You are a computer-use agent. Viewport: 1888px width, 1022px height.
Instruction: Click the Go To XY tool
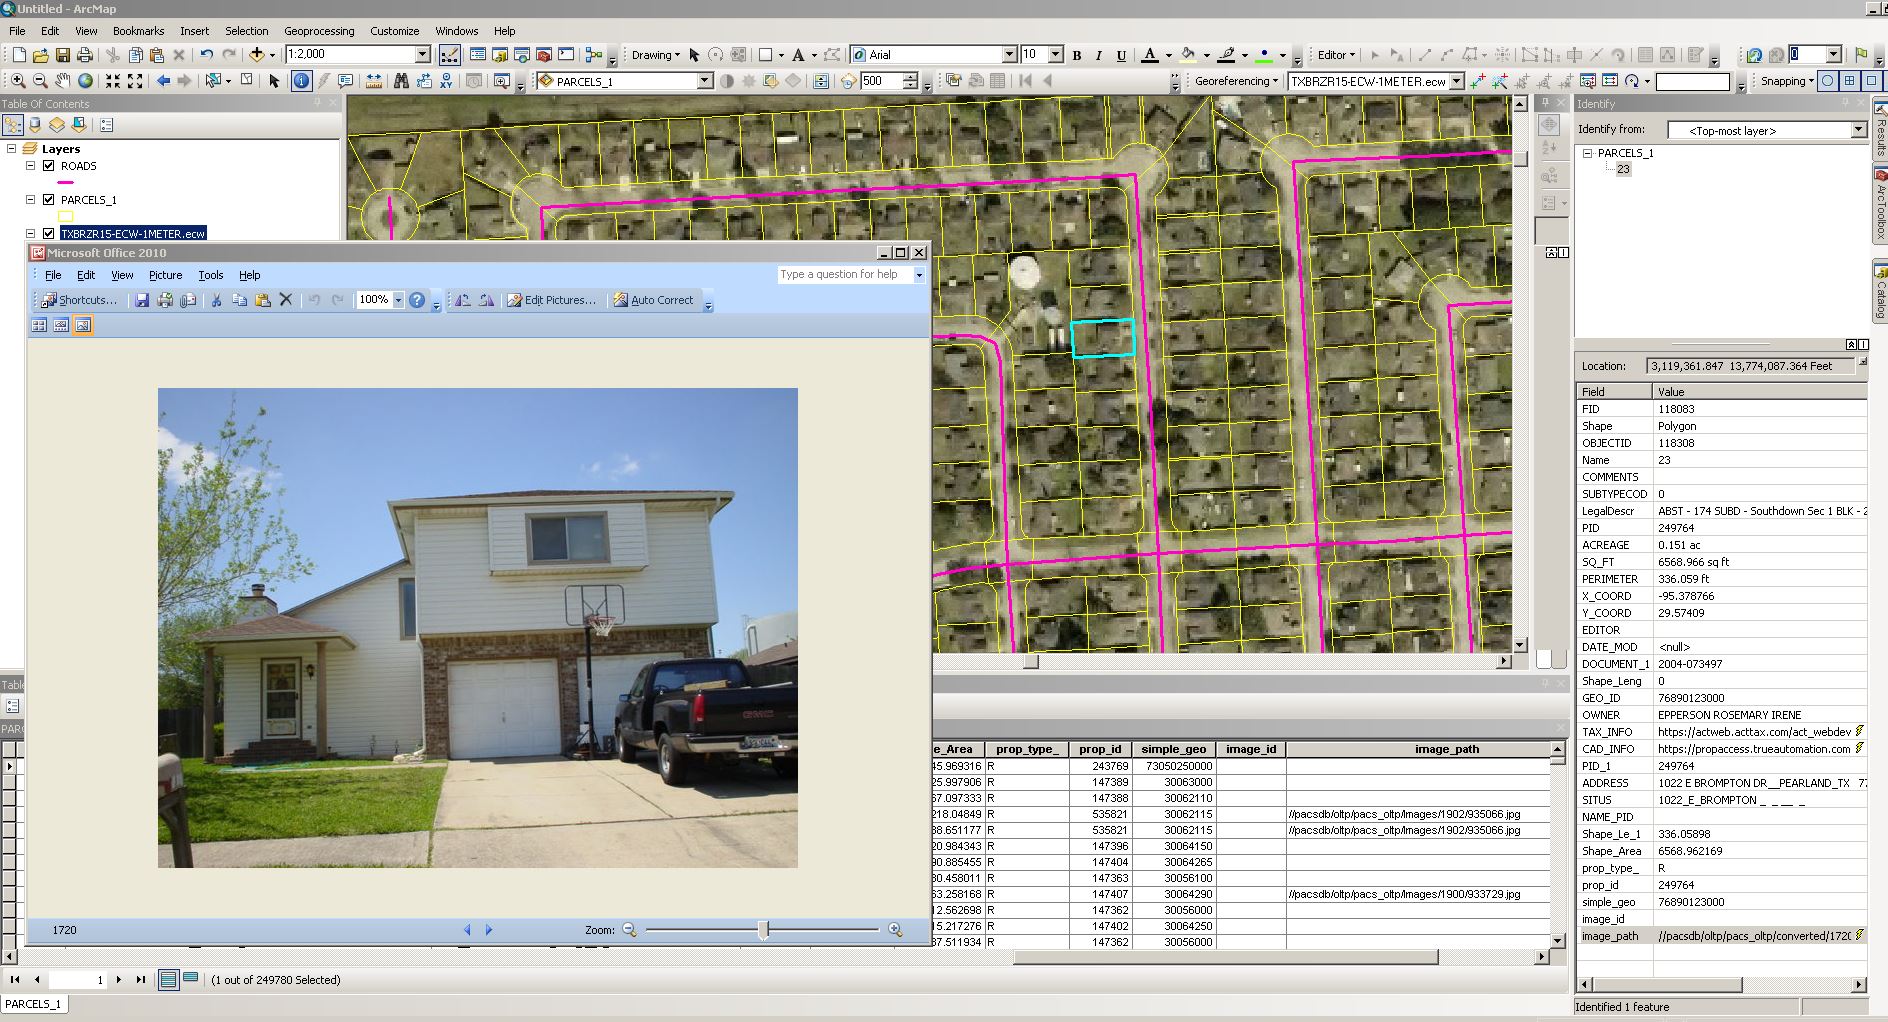click(446, 81)
